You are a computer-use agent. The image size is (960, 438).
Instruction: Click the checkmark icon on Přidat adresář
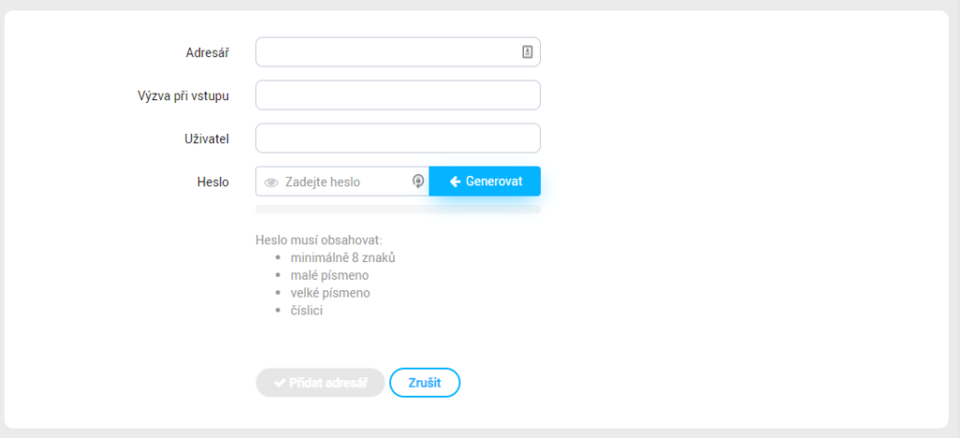tap(280, 383)
